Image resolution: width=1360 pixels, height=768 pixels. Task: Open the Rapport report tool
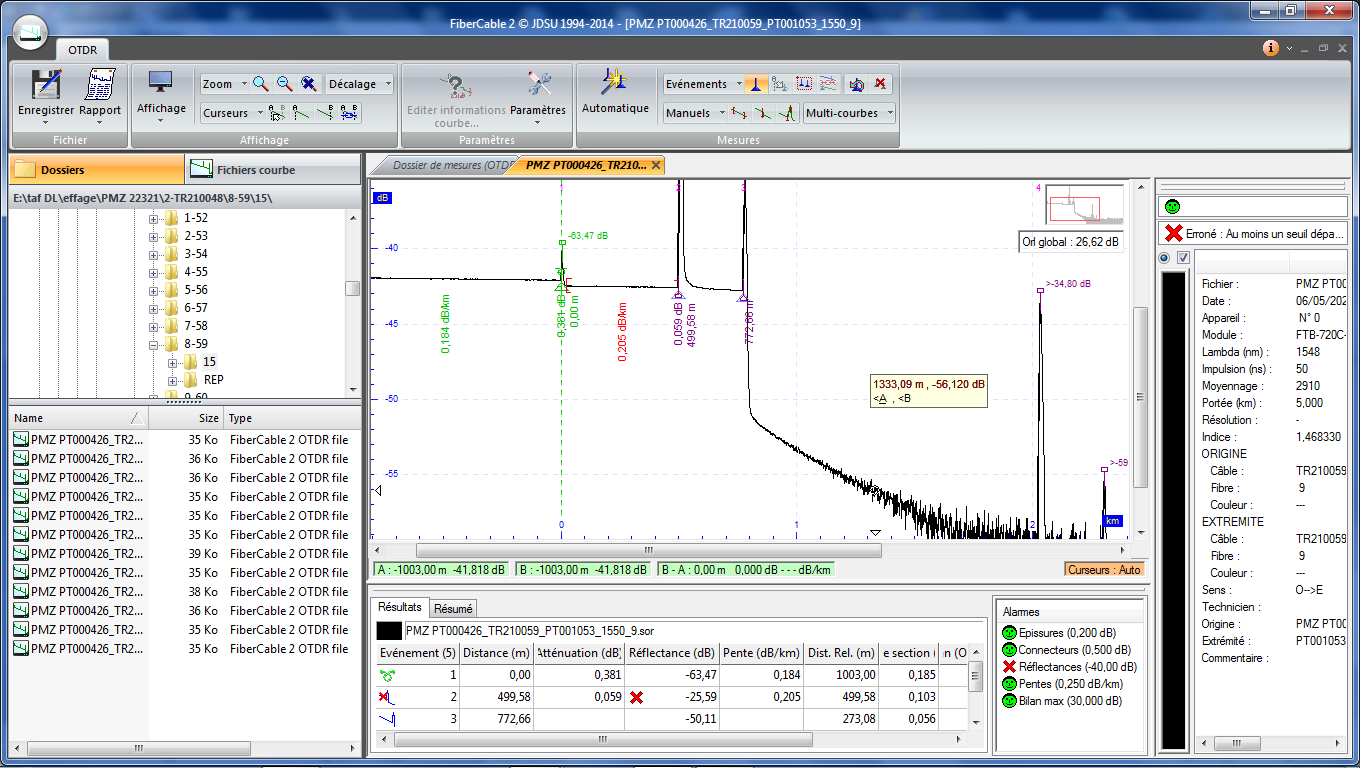(99, 84)
